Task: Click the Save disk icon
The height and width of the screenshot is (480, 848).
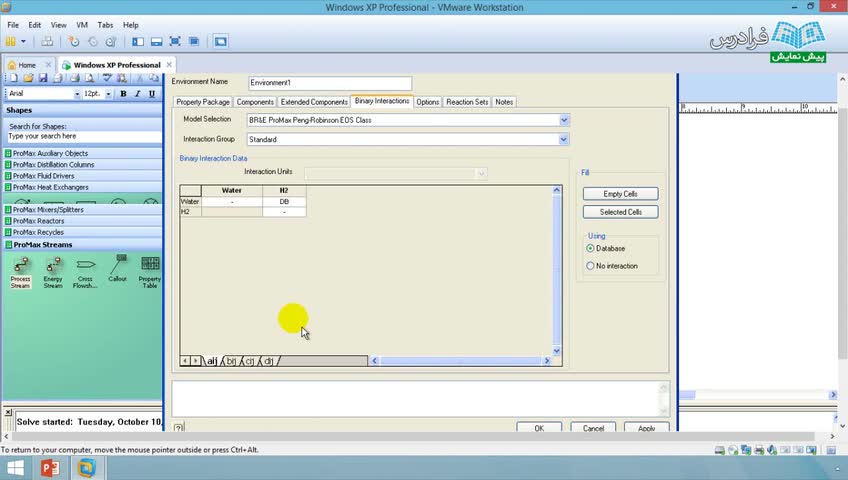Action: click(43, 78)
